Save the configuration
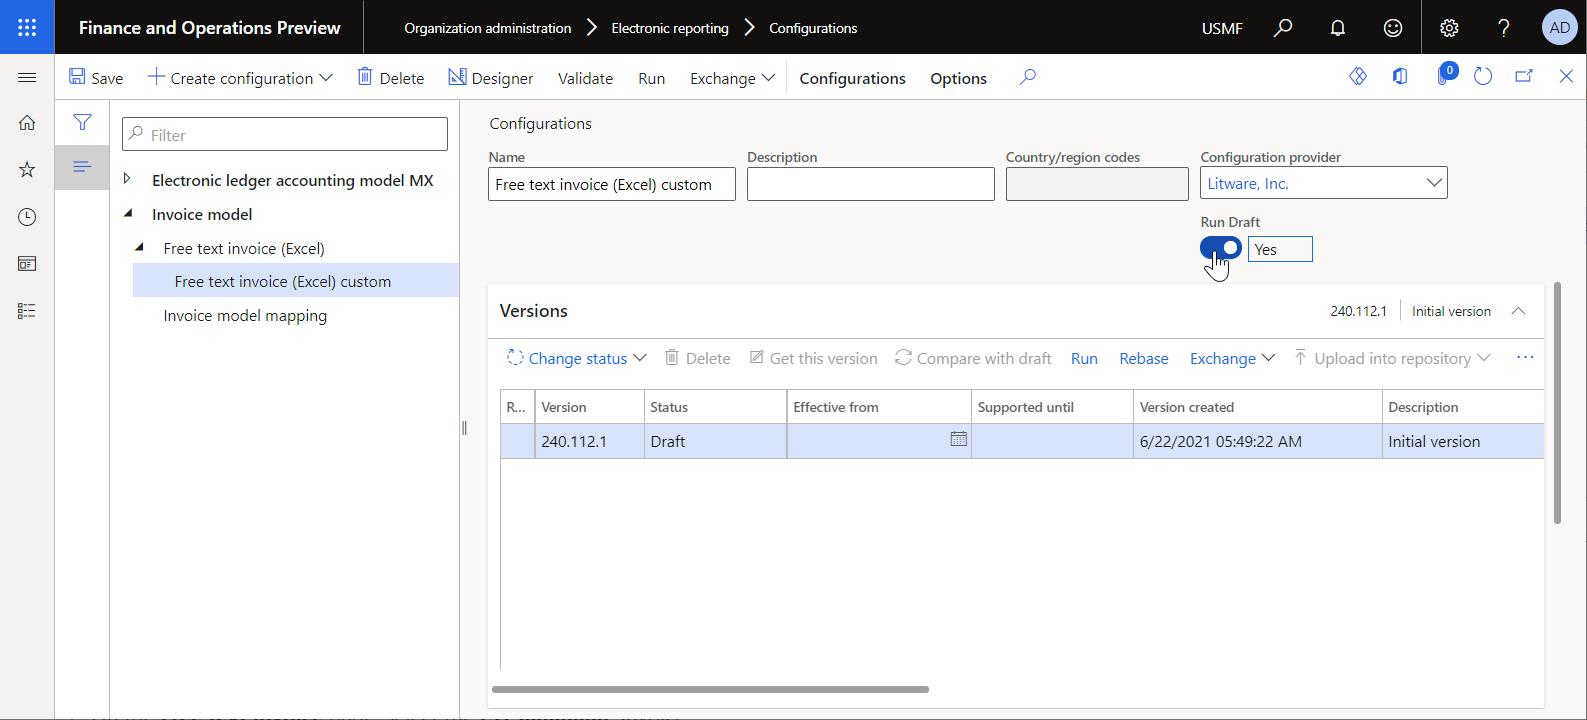This screenshot has width=1587, height=720. [96, 77]
